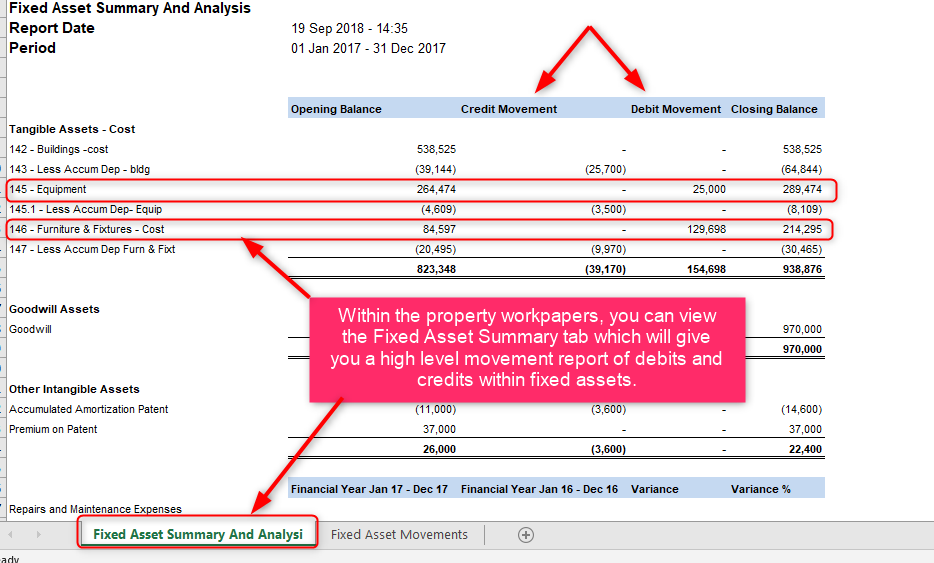Select 147 - Less Accum Dep Furn & Fixt label

coord(92,249)
